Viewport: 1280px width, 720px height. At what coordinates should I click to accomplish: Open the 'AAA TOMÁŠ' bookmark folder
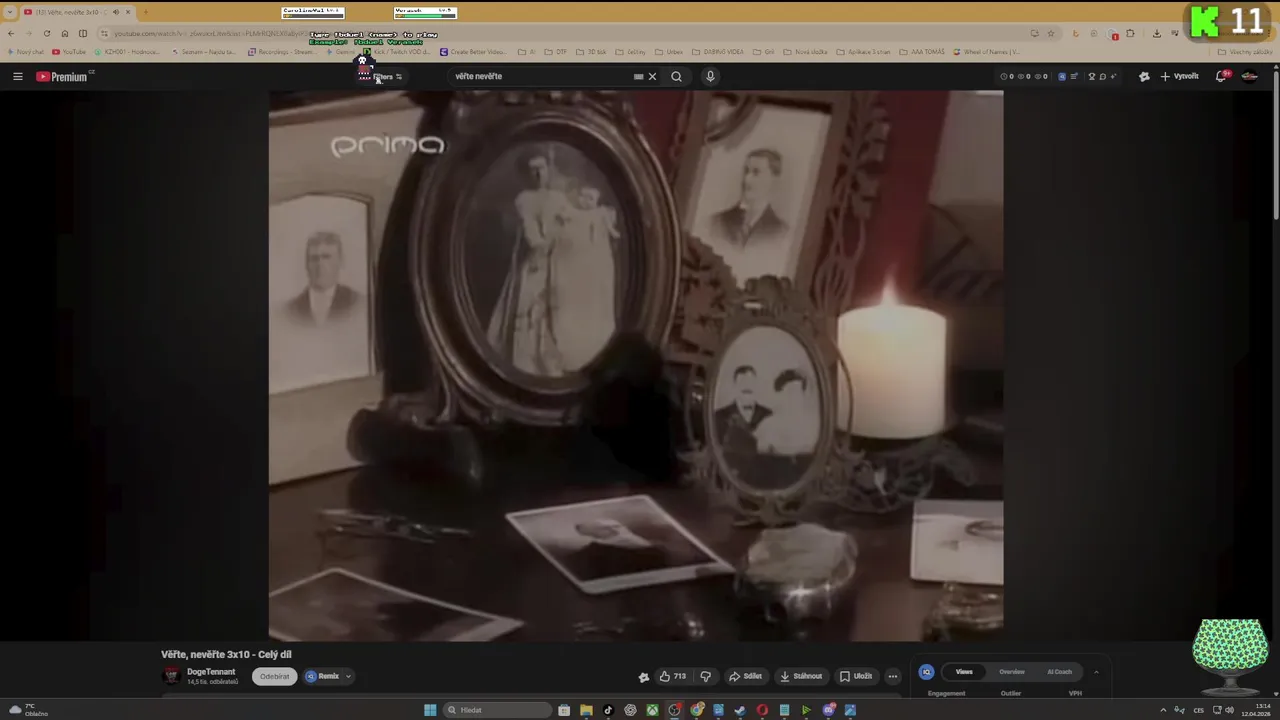(921, 52)
